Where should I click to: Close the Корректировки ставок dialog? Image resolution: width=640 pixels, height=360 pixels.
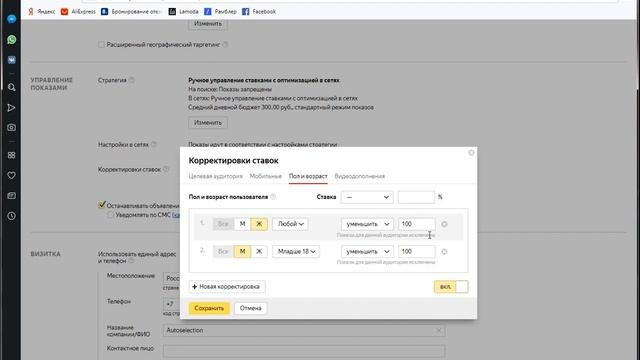(471, 153)
